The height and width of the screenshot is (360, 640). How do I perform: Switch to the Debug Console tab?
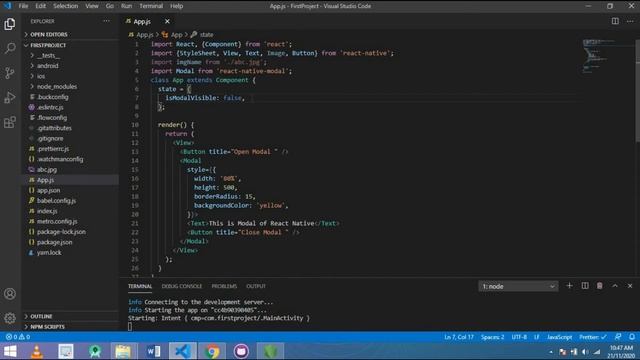[x=182, y=287]
